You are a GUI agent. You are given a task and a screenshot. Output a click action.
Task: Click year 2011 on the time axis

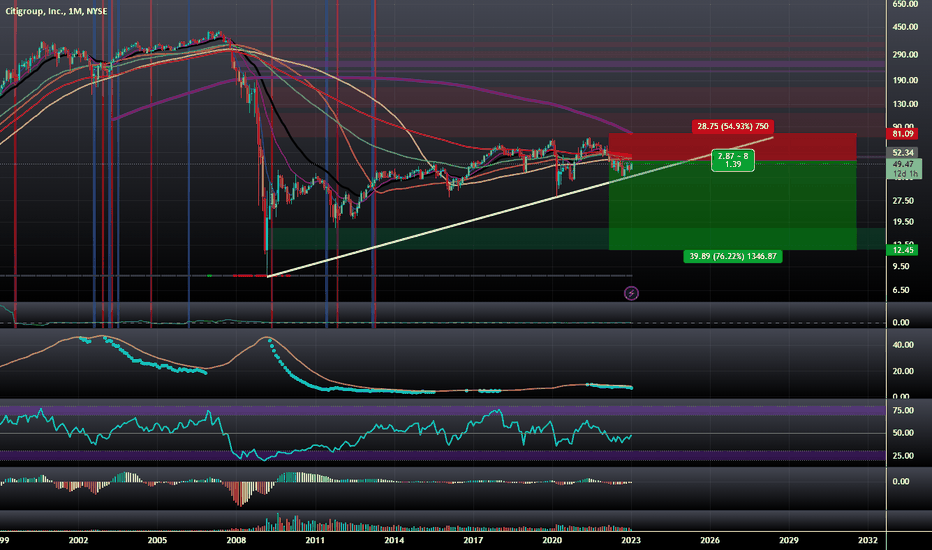click(x=315, y=540)
